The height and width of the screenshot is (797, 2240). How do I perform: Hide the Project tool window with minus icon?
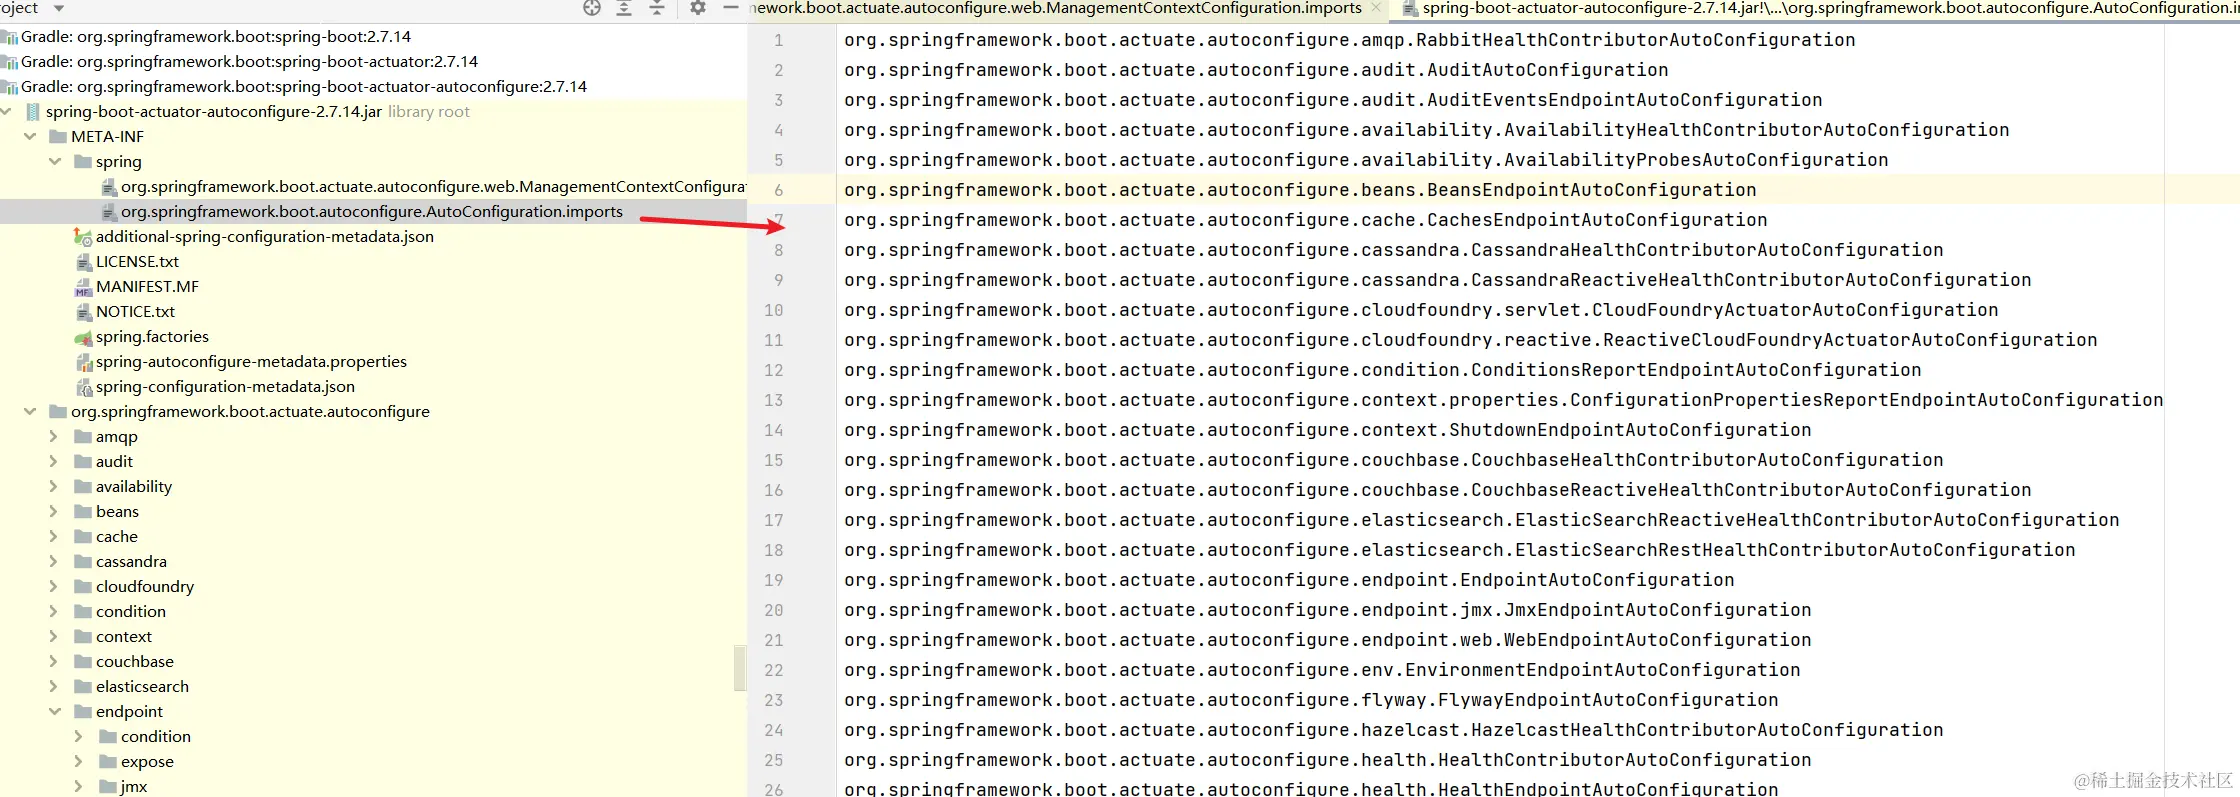point(731,8)
